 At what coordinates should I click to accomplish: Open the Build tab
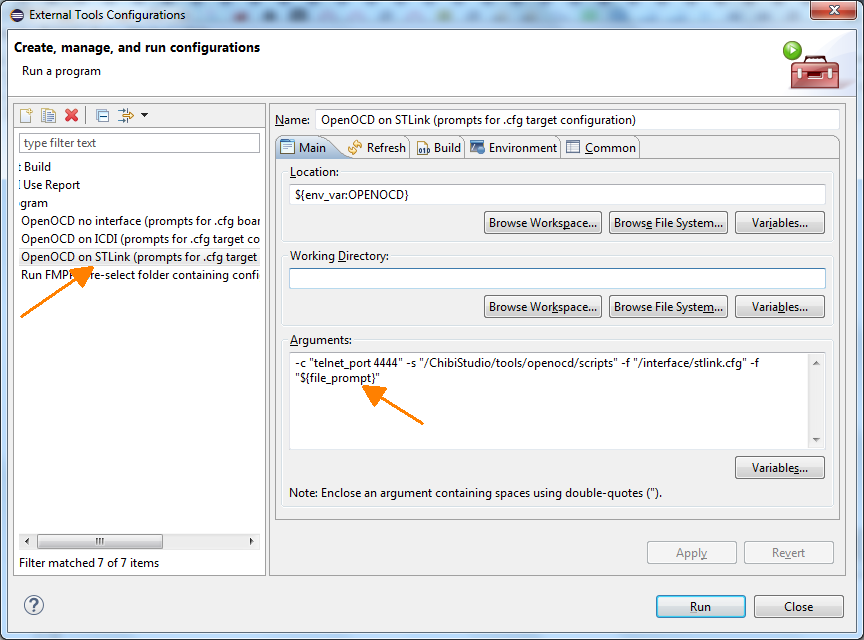tap(439, 148)
